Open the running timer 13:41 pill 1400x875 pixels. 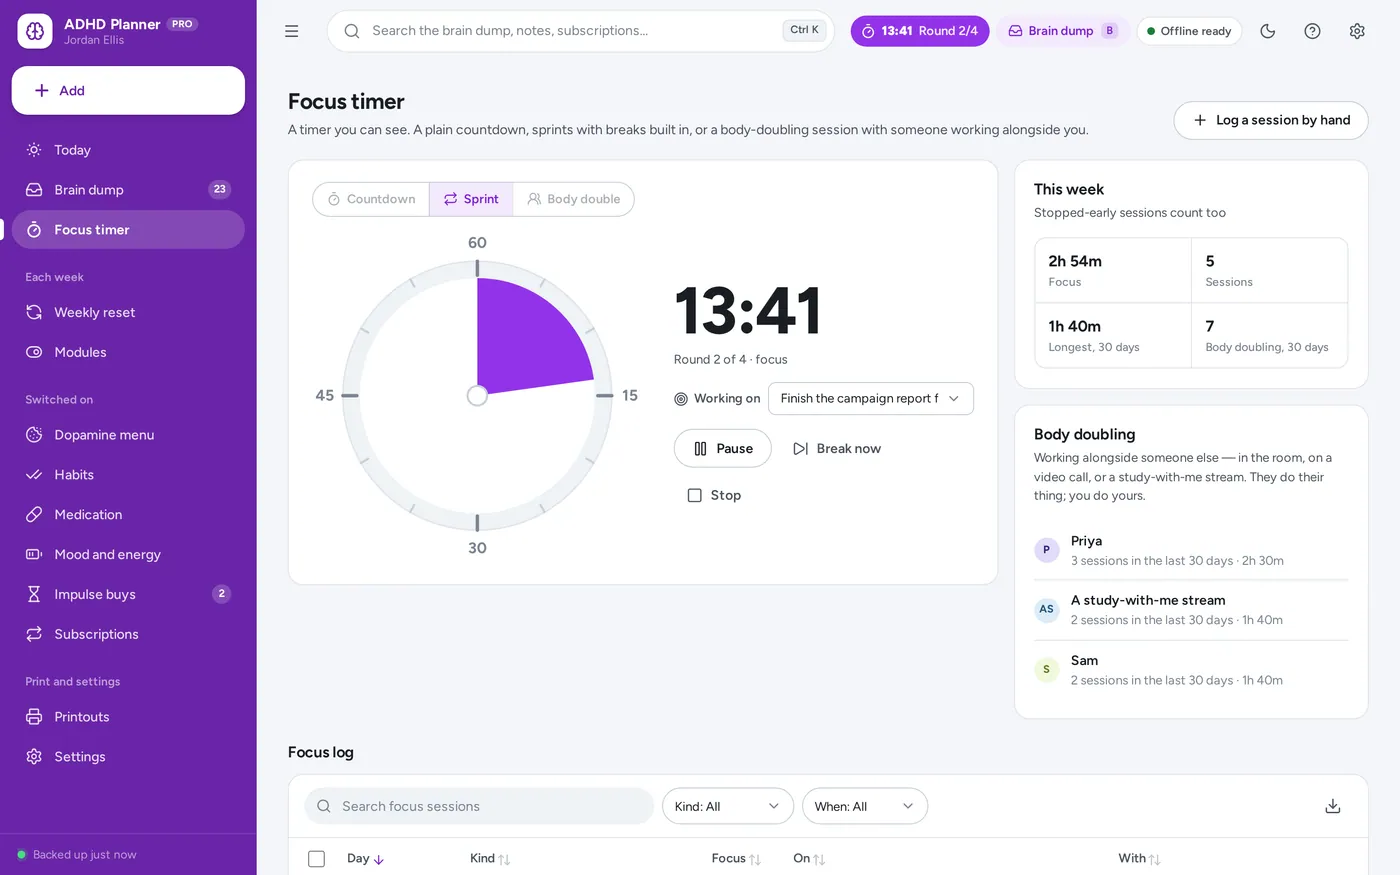coord(920,31)
